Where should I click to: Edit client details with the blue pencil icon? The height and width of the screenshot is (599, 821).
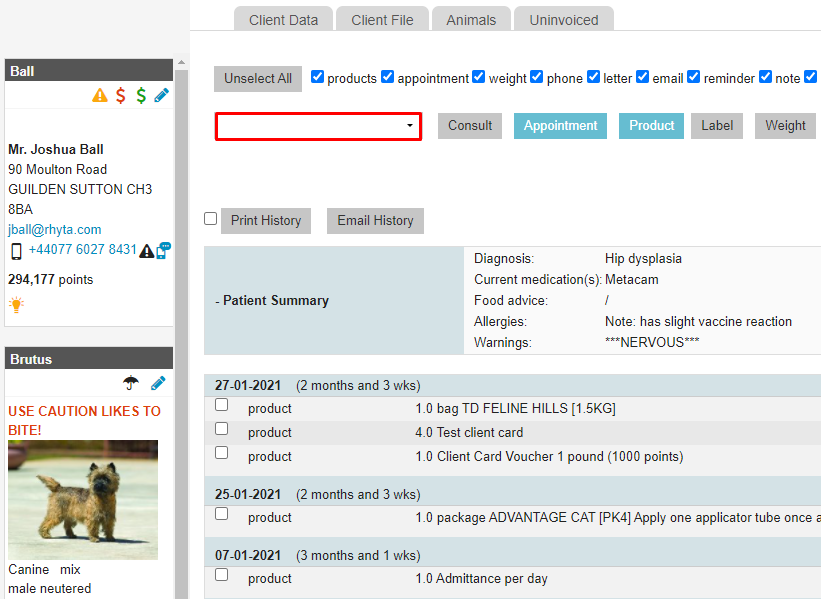tap(161, 96)
